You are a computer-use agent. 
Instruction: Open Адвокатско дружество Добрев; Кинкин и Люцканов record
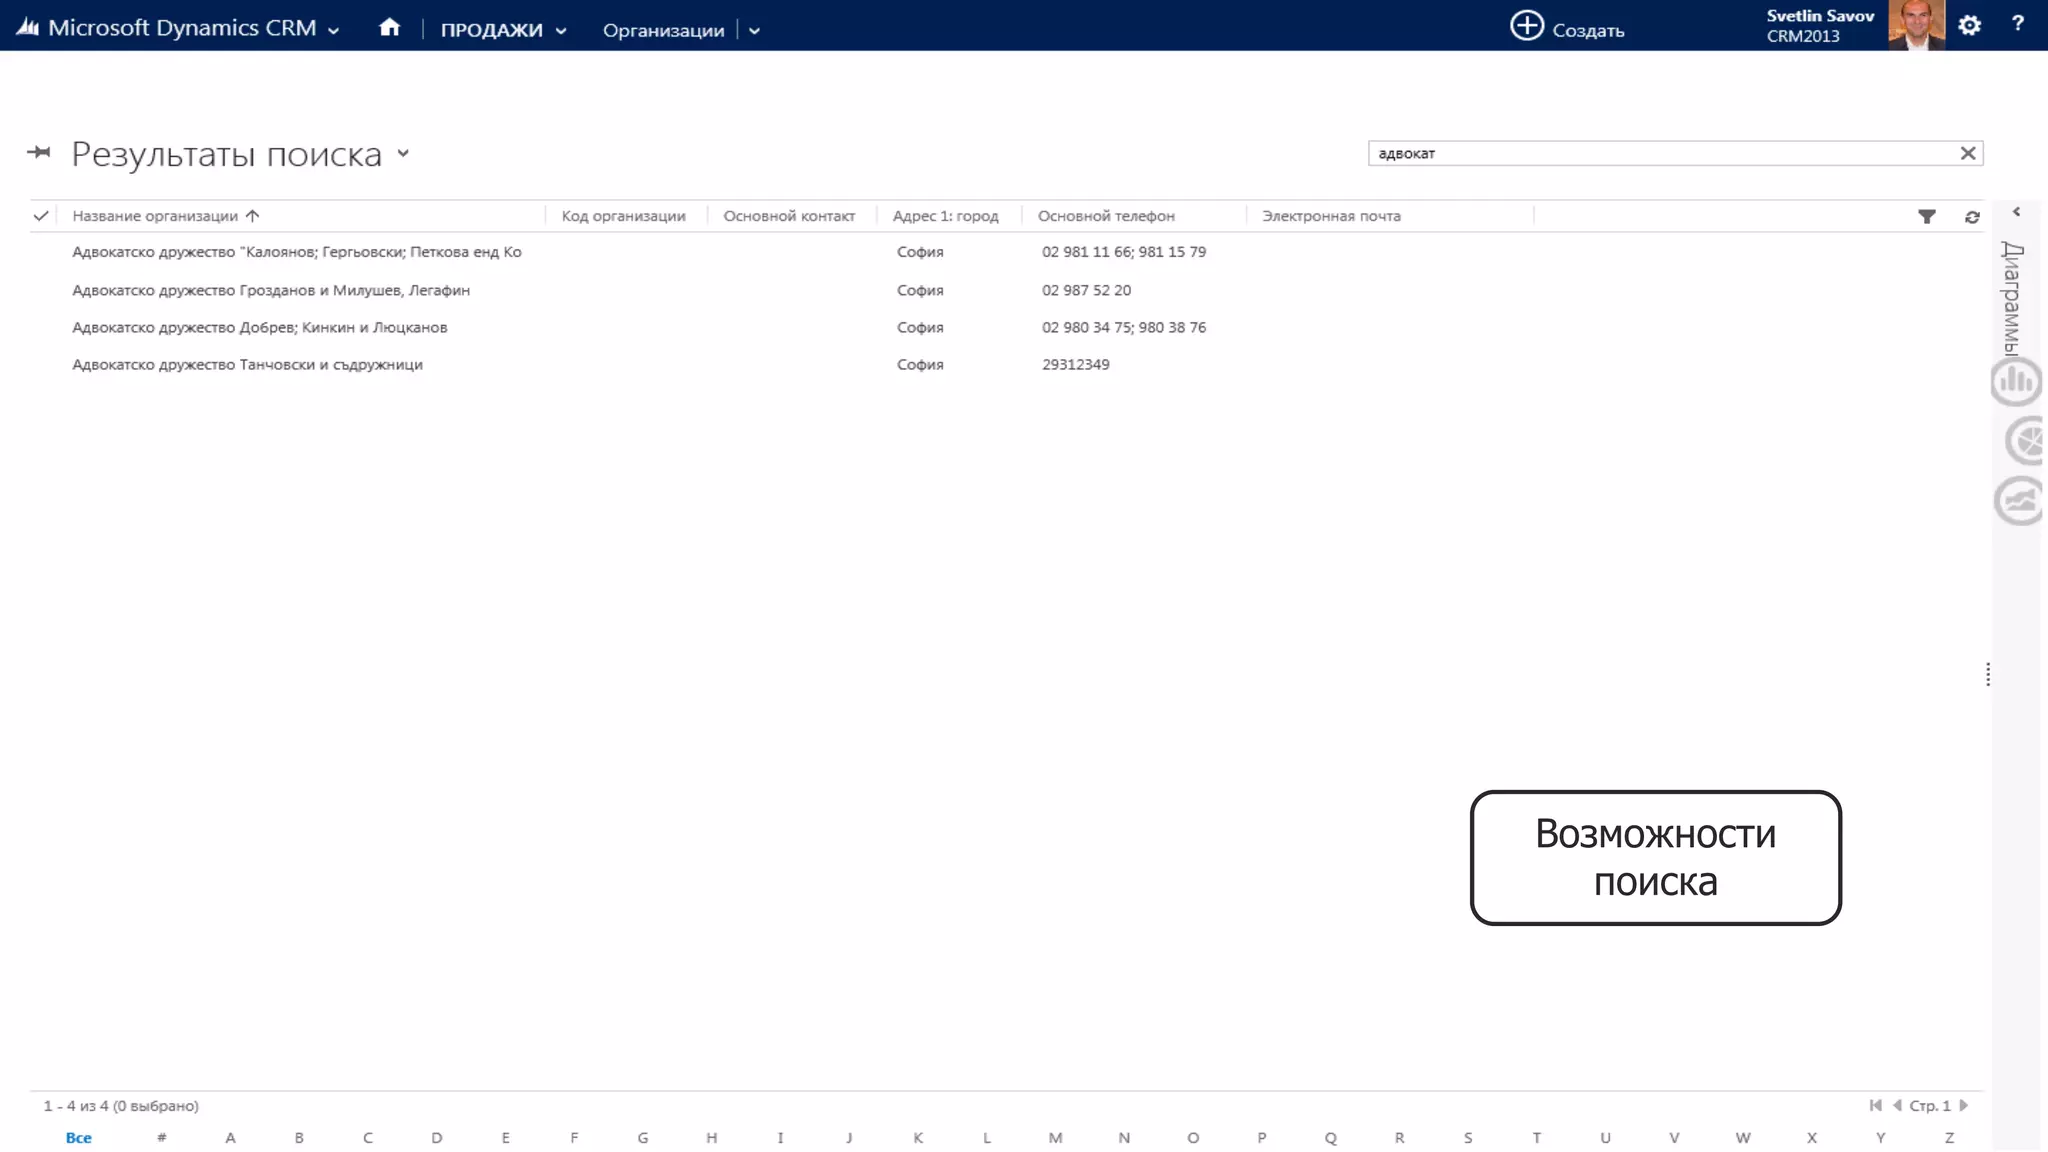[259, 328]
